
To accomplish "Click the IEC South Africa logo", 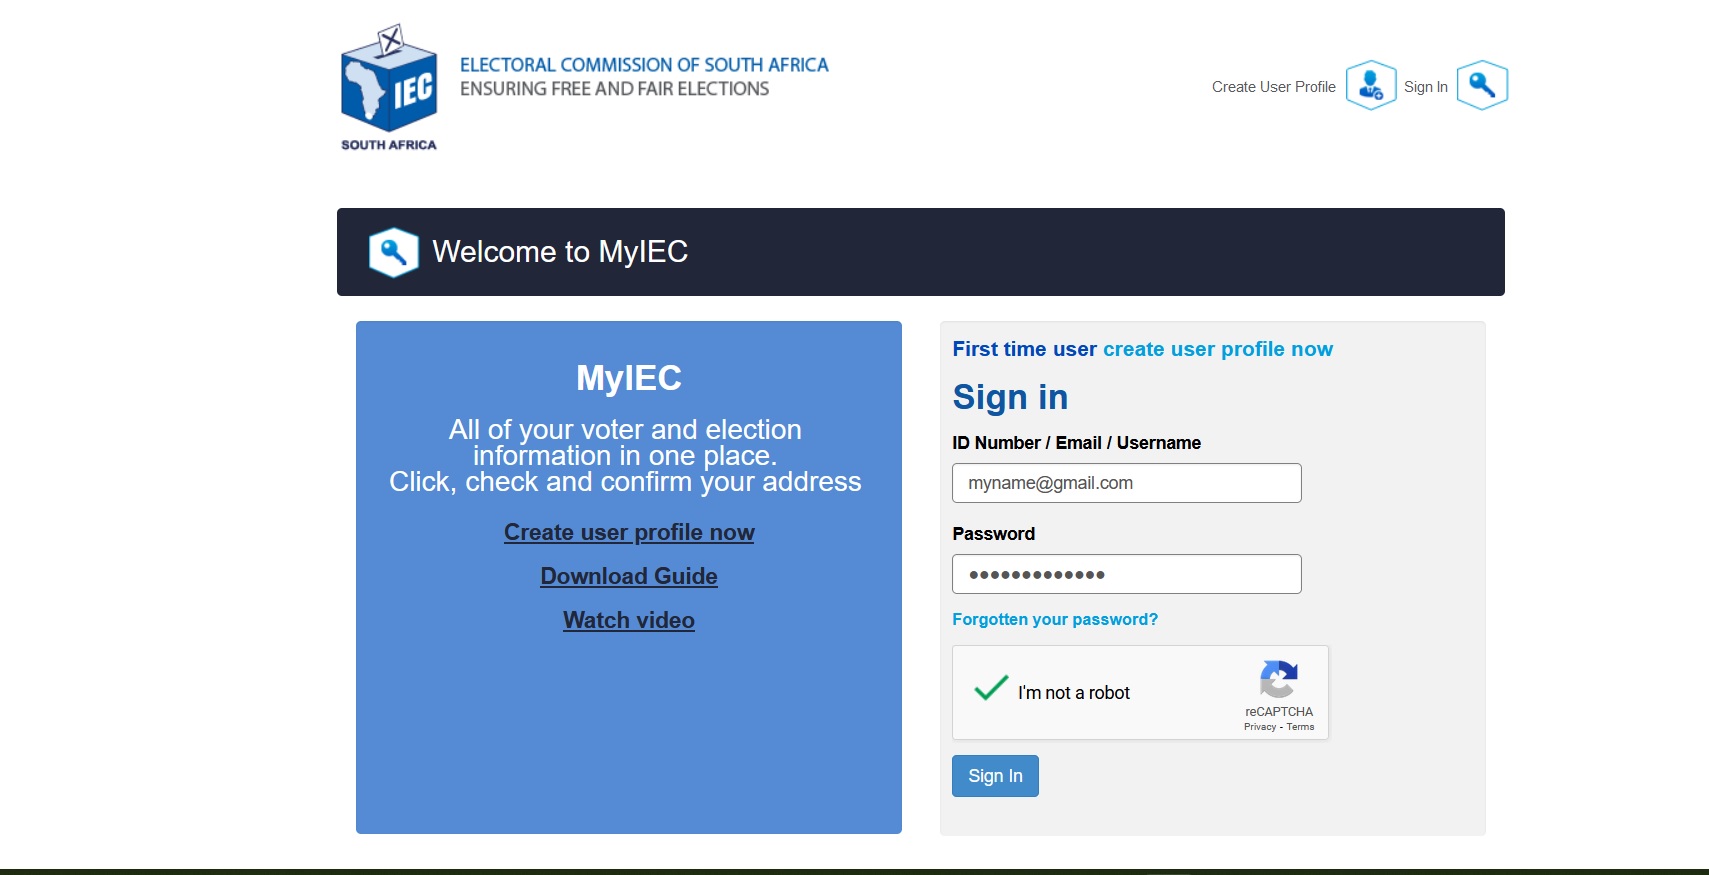I will [x=389, y=88].
